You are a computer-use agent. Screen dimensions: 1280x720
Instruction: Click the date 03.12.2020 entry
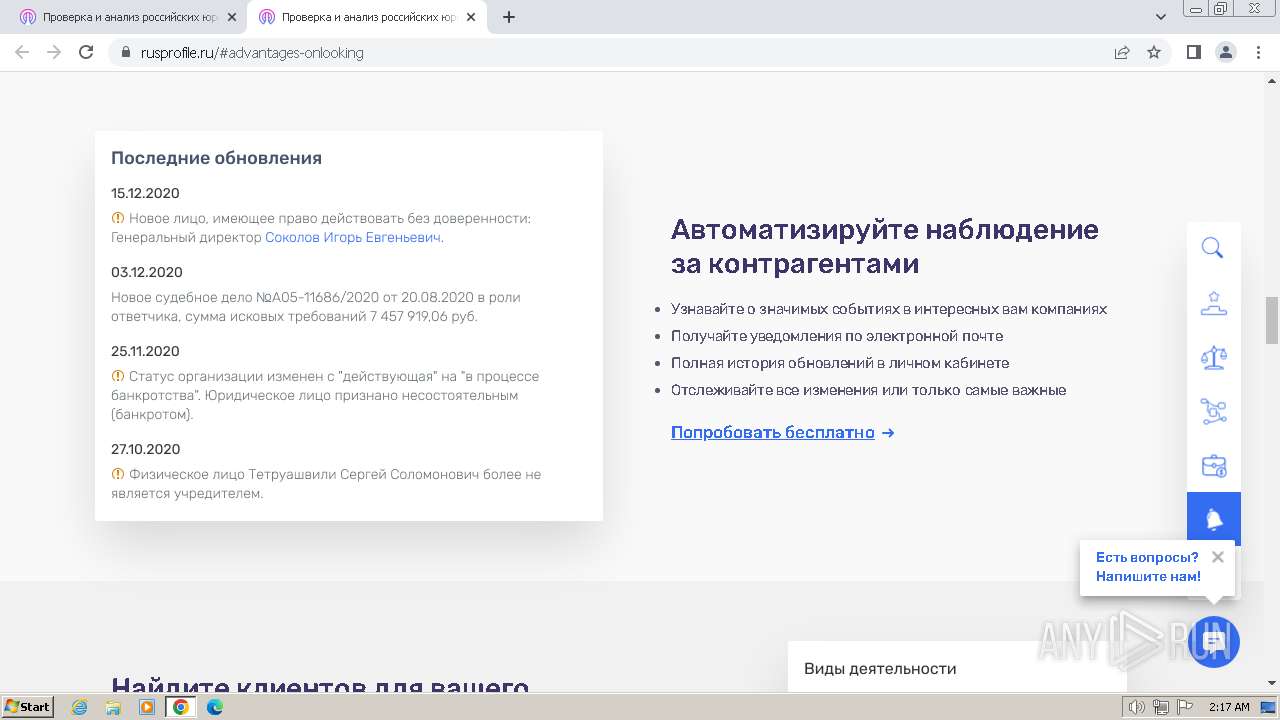146,272
